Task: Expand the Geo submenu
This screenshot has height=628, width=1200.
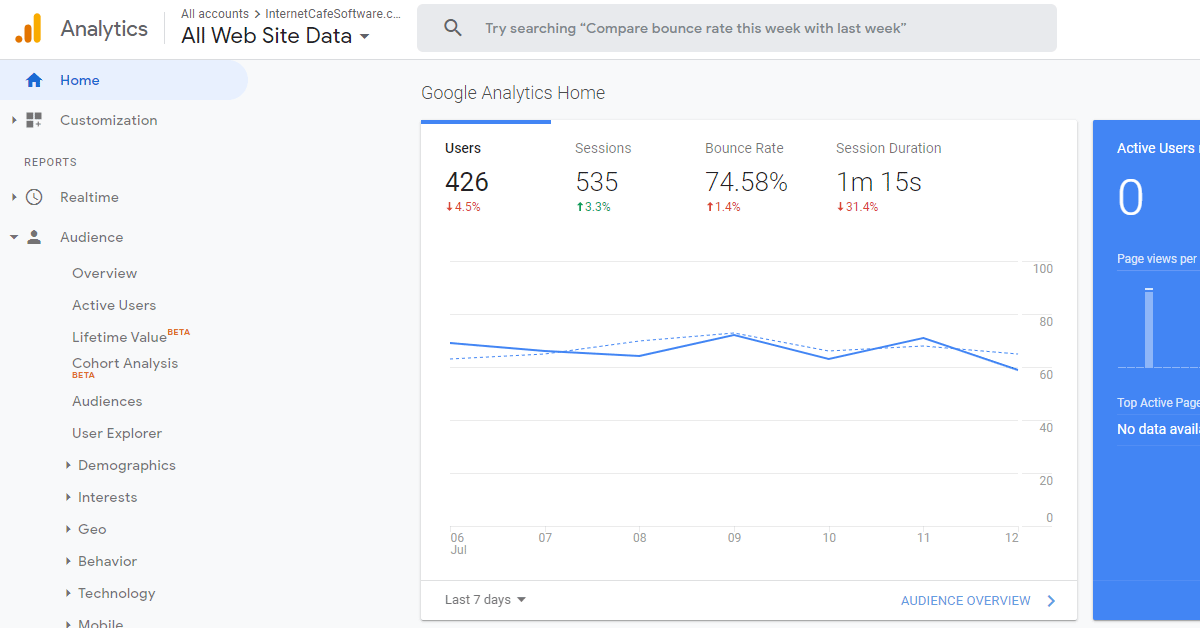Action: point(68,529)
